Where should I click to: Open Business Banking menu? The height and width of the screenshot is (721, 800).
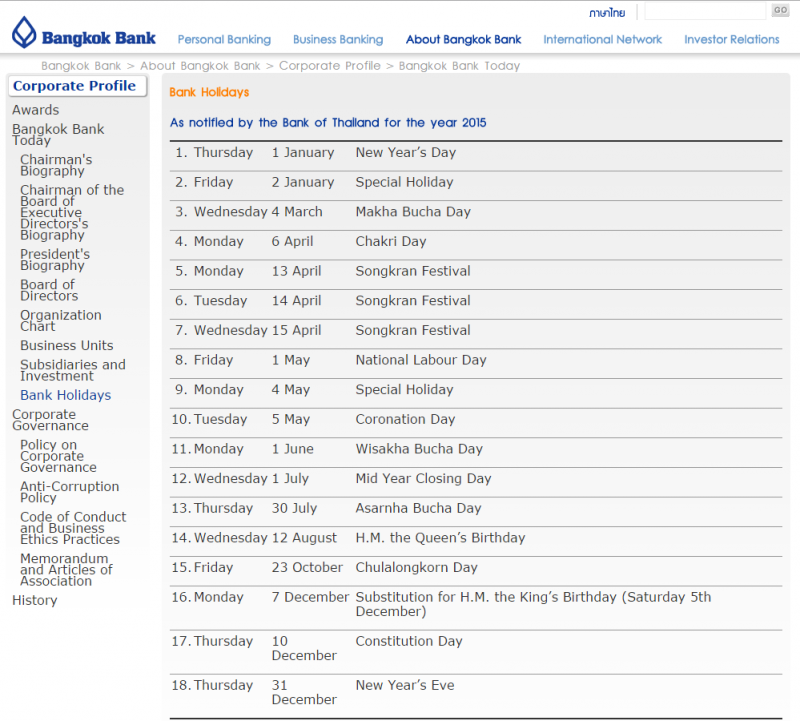(338, 40)
